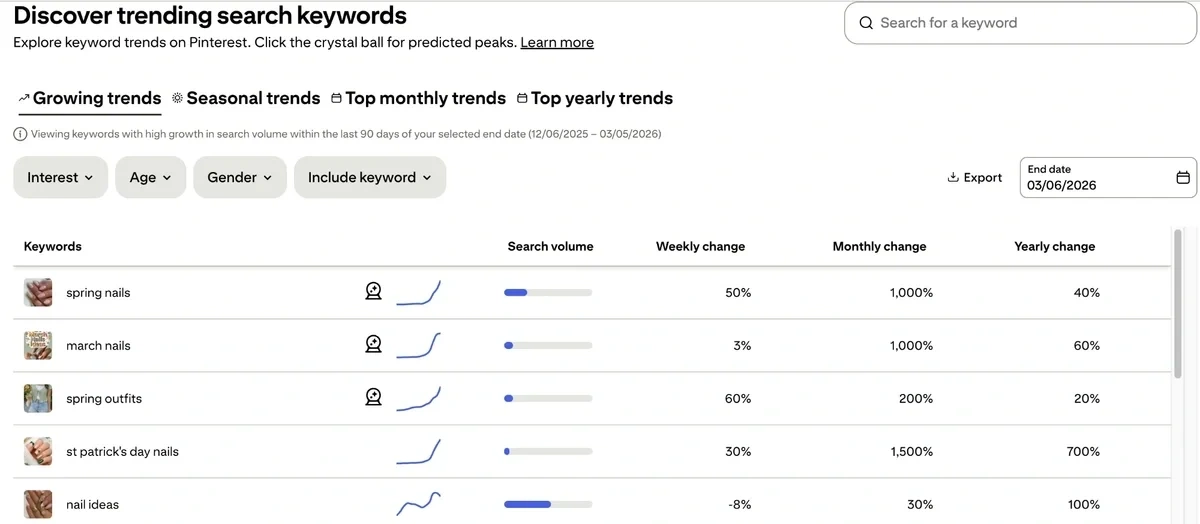Screen dimensions: 1200x524
Task: Click the march nails thumbnail image
Action: (x=38, y=345)
